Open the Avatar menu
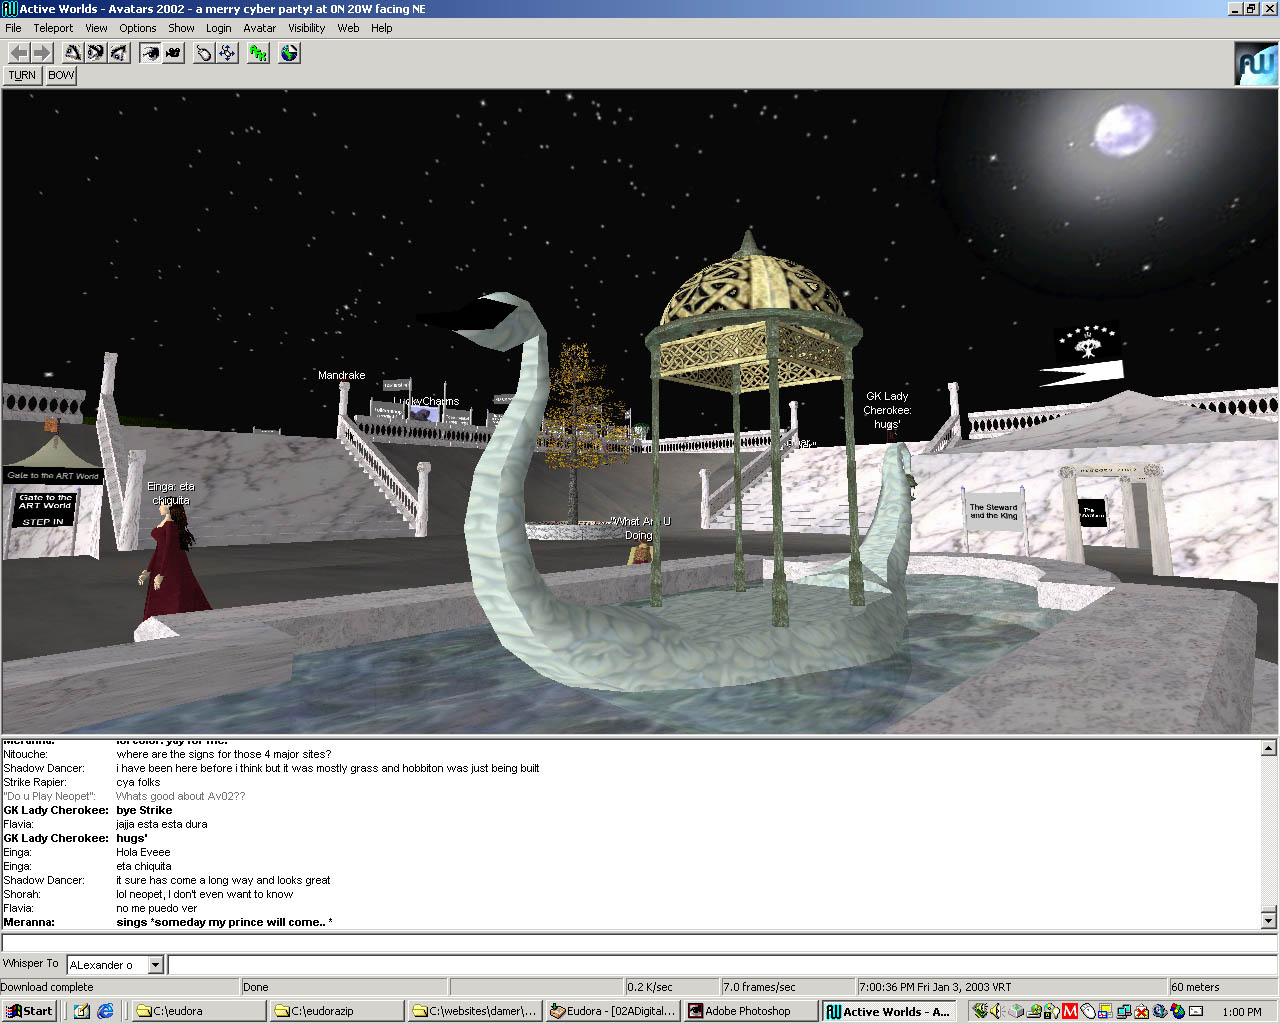This screenshot has height=1024, width=1280. tap(259, 28)
